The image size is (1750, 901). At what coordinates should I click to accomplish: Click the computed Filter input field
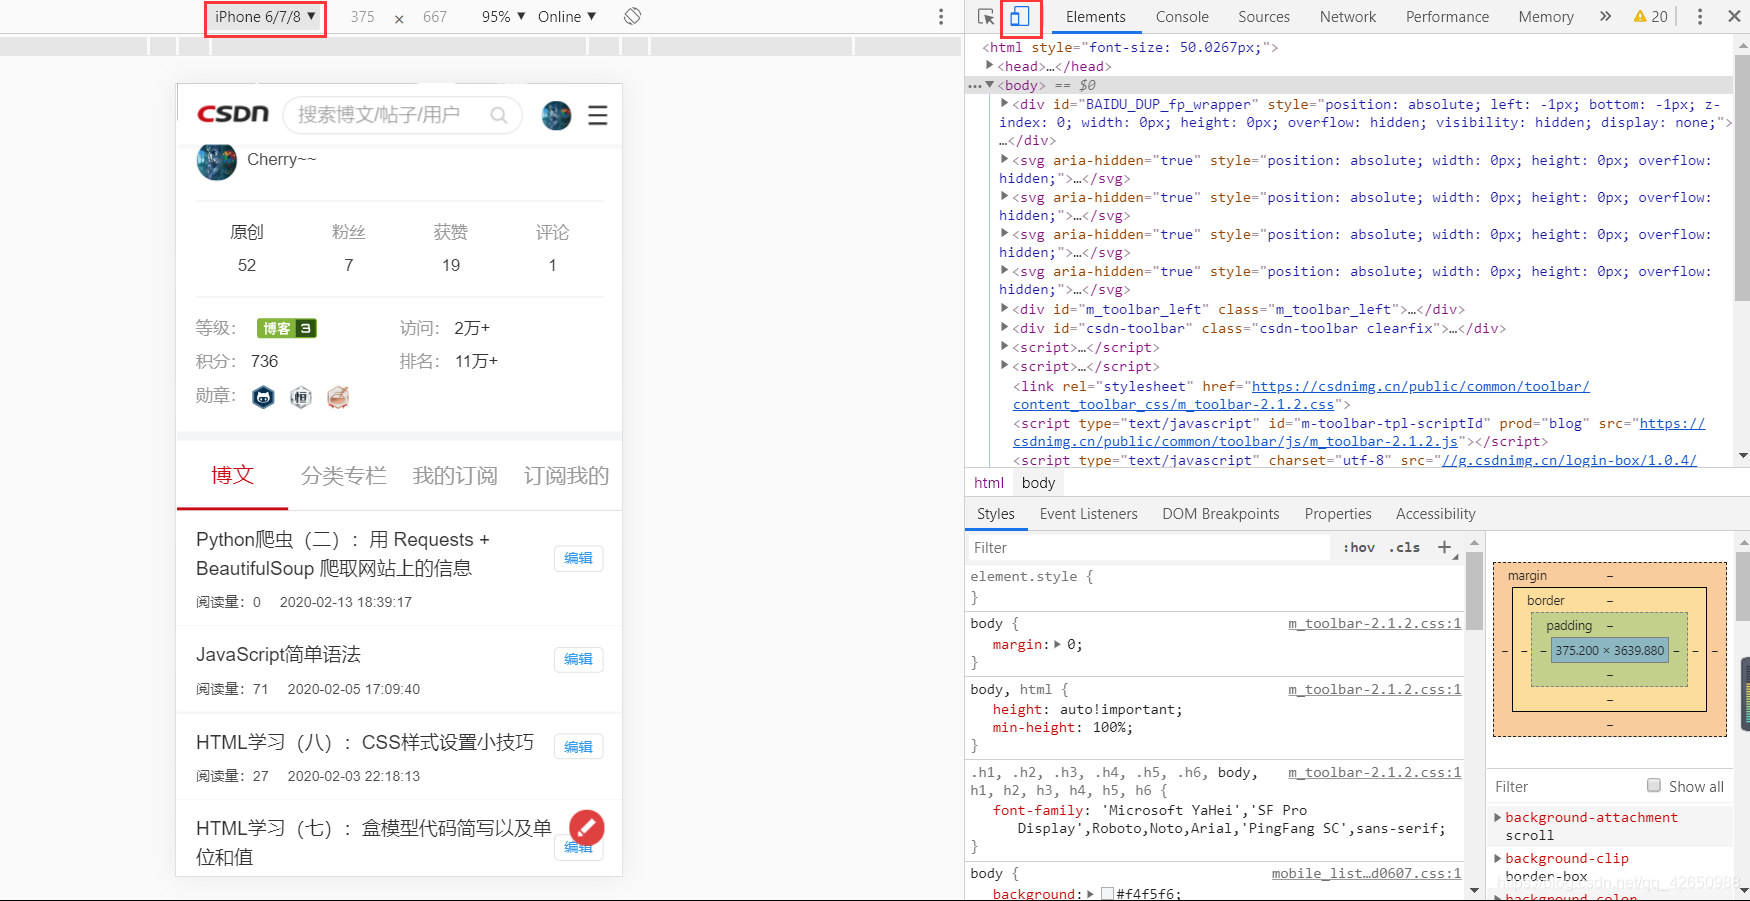tap(1564, 786)
